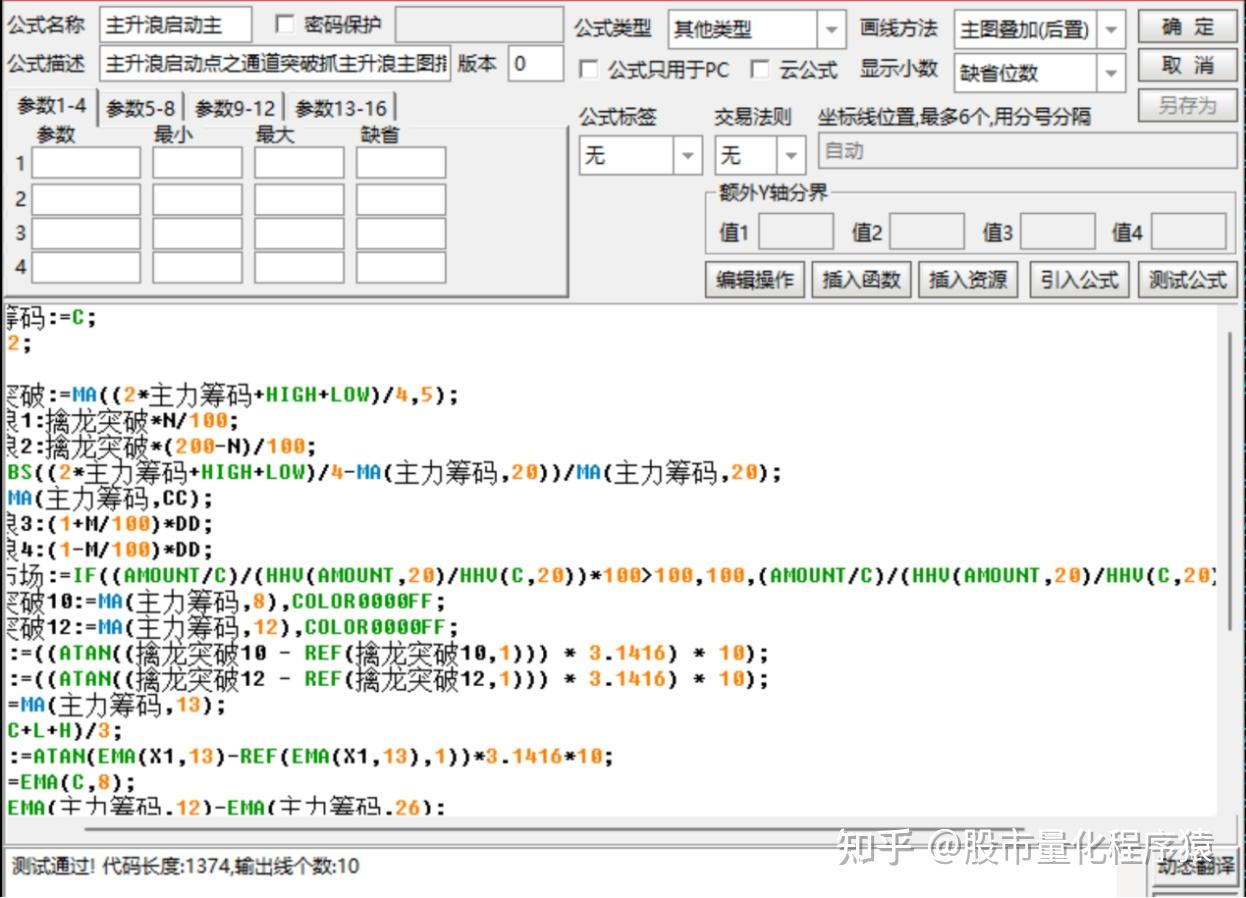Image resolution: width=1246 pixels, height=898 pixels.
Task: Click the vertical scrollbar of code editor
Action: pos(1230,480)
